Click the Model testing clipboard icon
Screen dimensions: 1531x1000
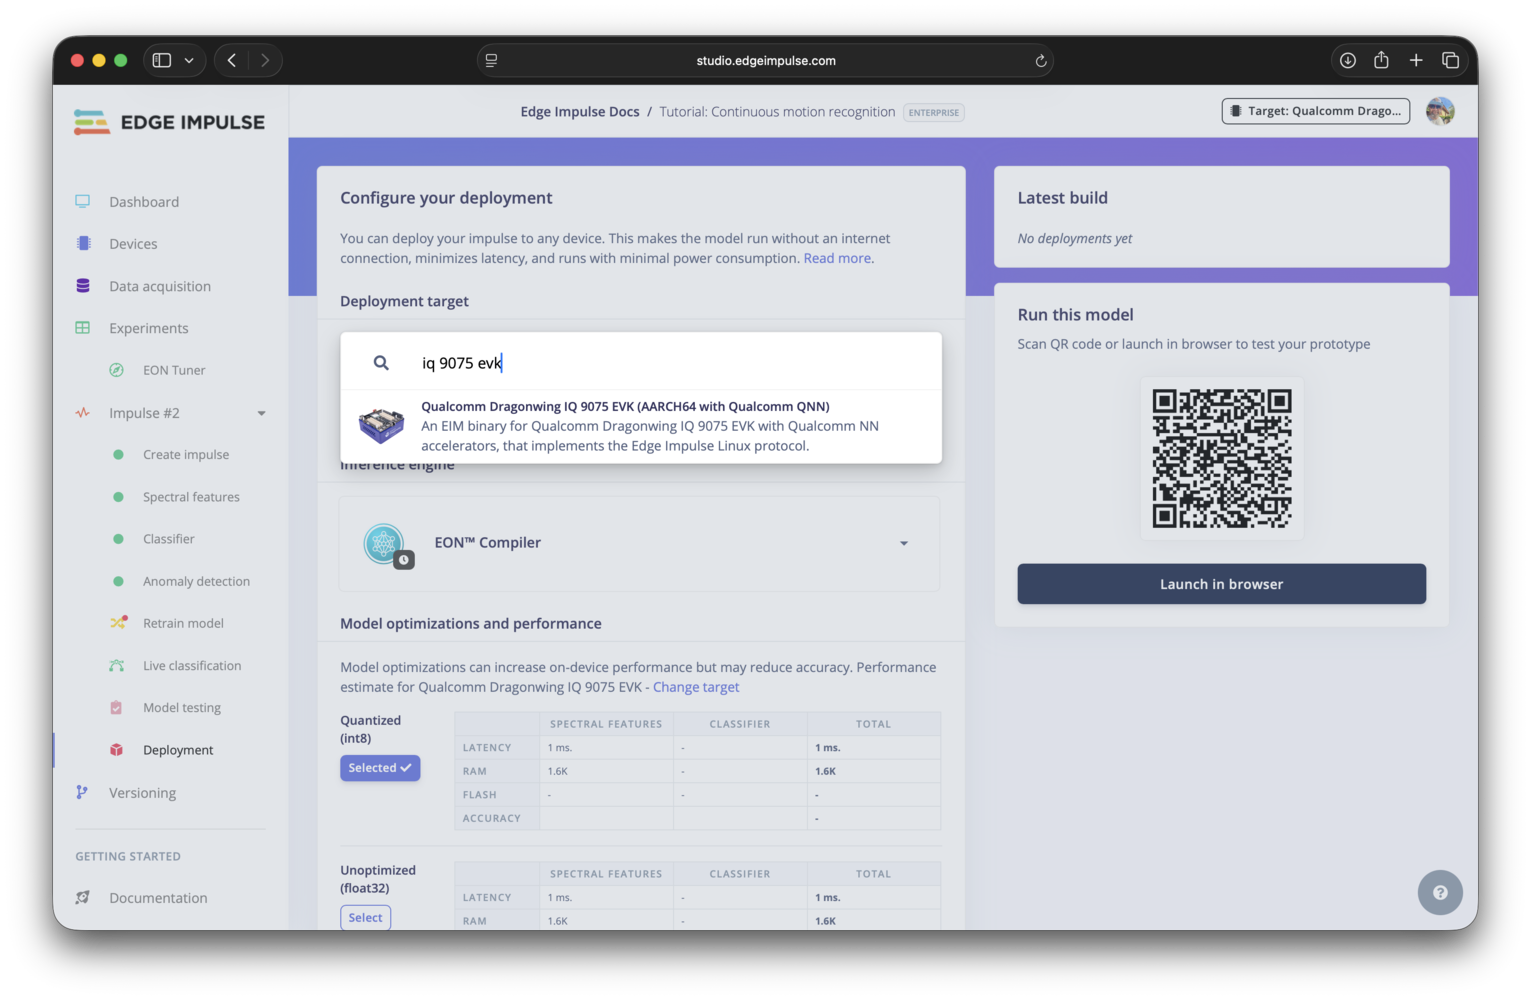point(116,707)
